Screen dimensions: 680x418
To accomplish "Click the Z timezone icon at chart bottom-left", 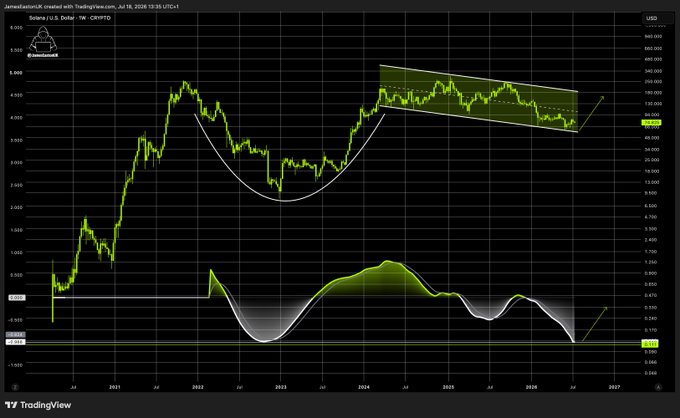I will tap(15, 387).
